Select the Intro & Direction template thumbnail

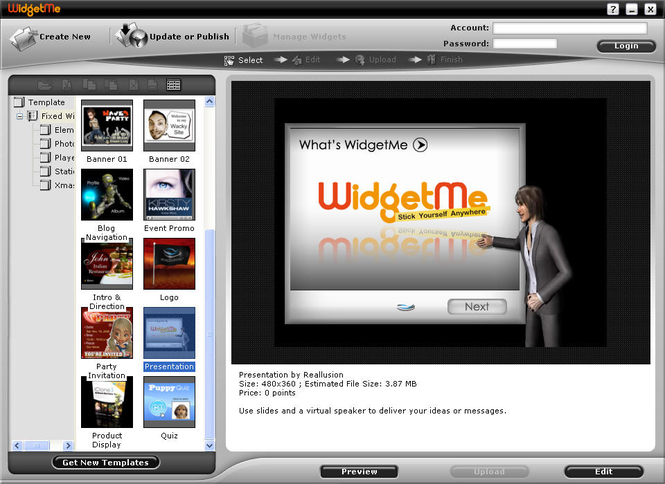pyautogui.click(x=107, y=264)
